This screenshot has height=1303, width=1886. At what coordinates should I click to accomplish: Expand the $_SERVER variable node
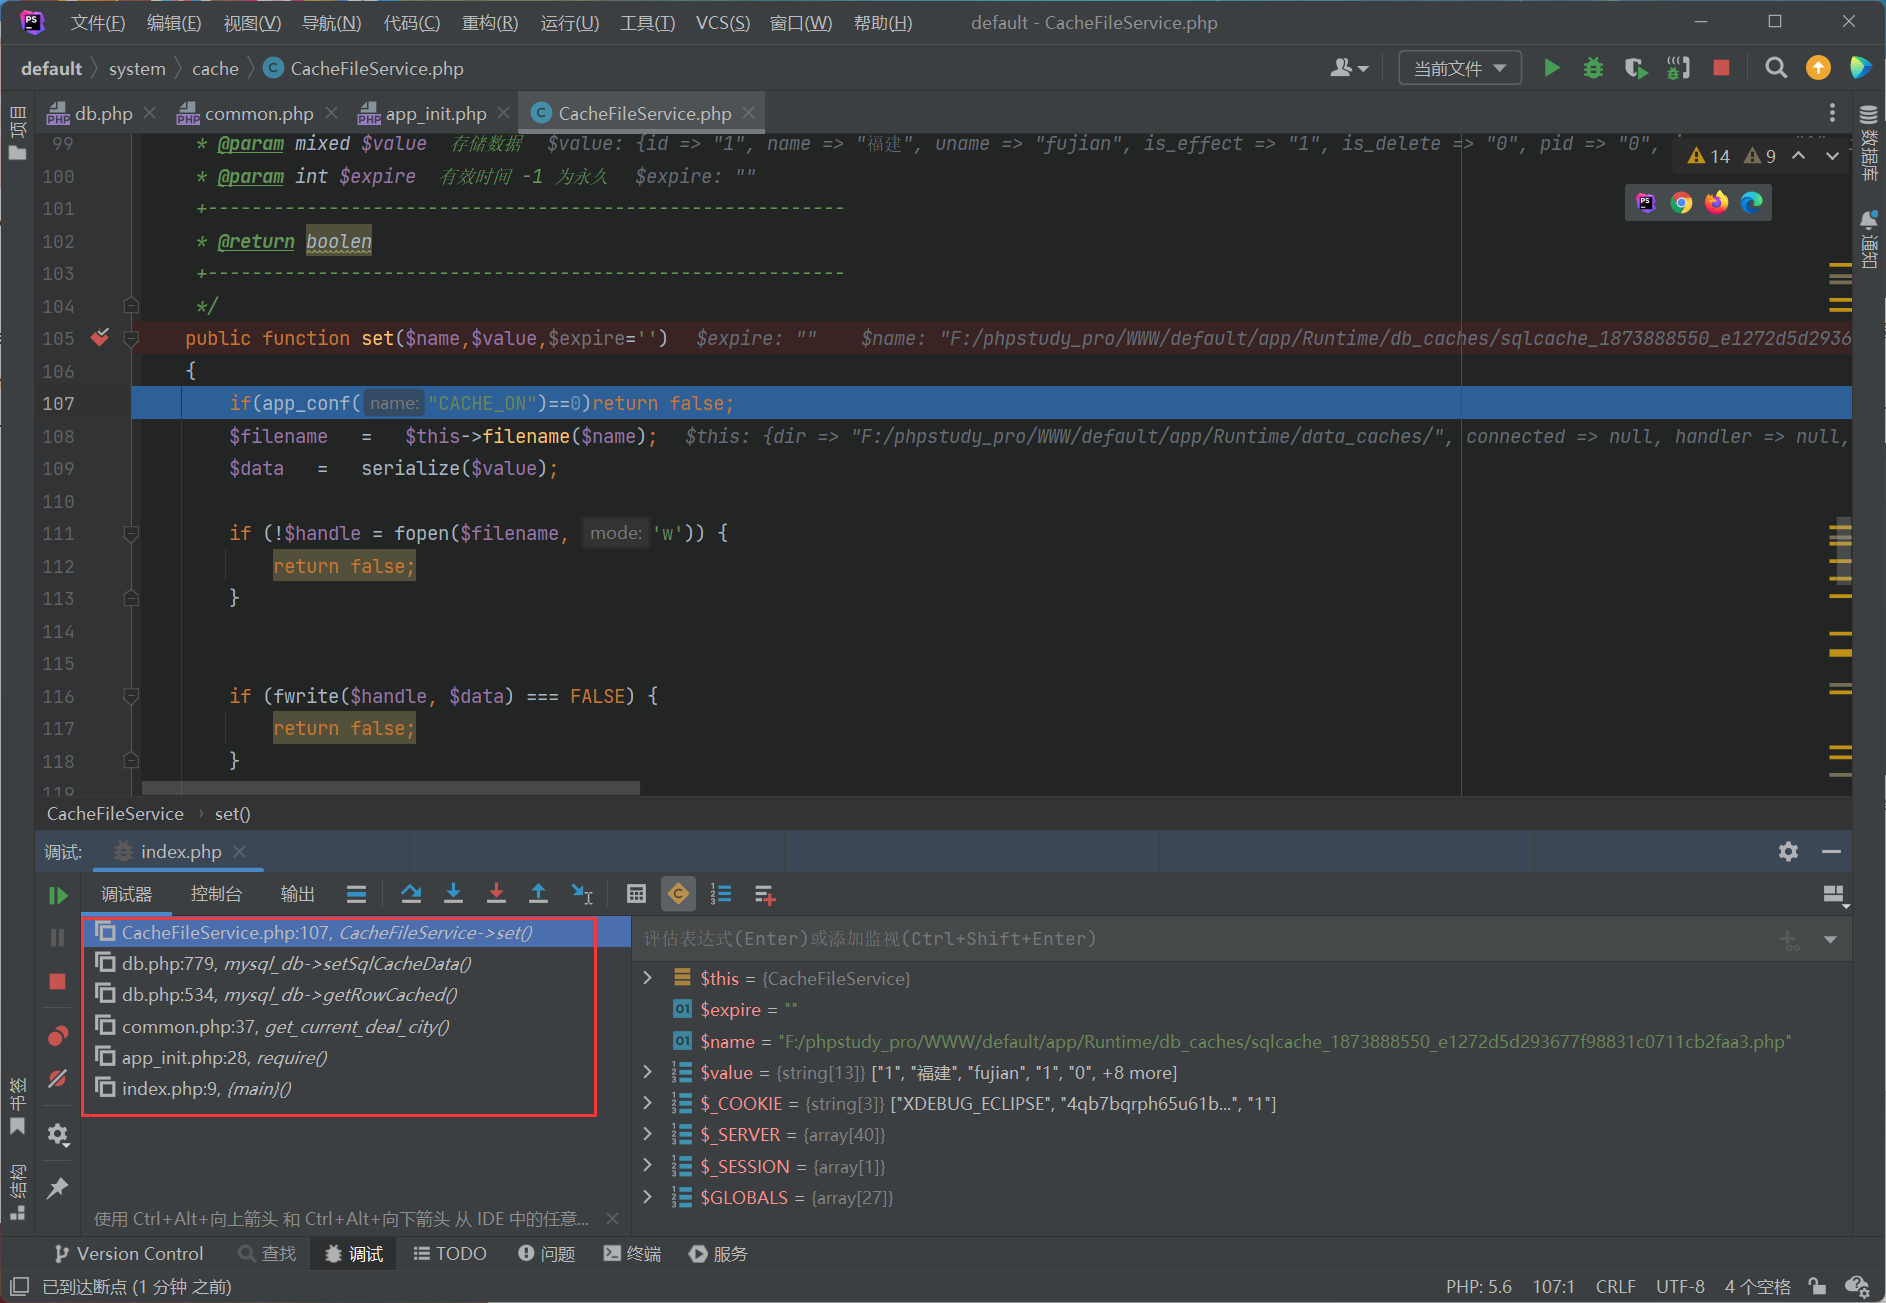pos(647,1134)
